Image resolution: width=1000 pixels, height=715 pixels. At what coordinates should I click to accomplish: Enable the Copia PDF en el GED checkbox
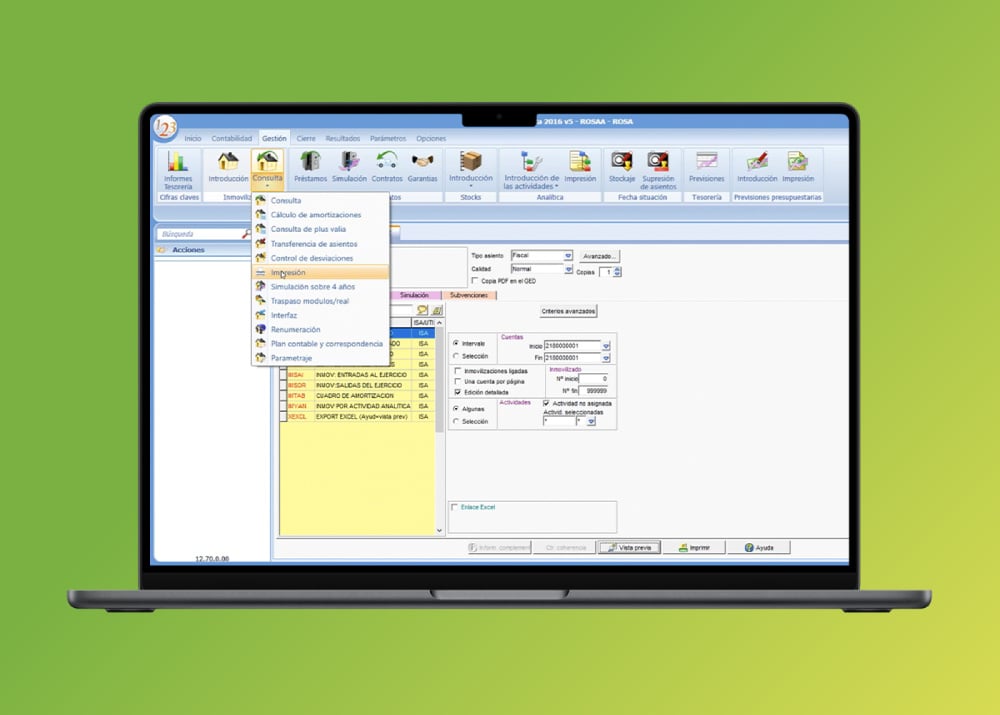(x=475, y=281)
